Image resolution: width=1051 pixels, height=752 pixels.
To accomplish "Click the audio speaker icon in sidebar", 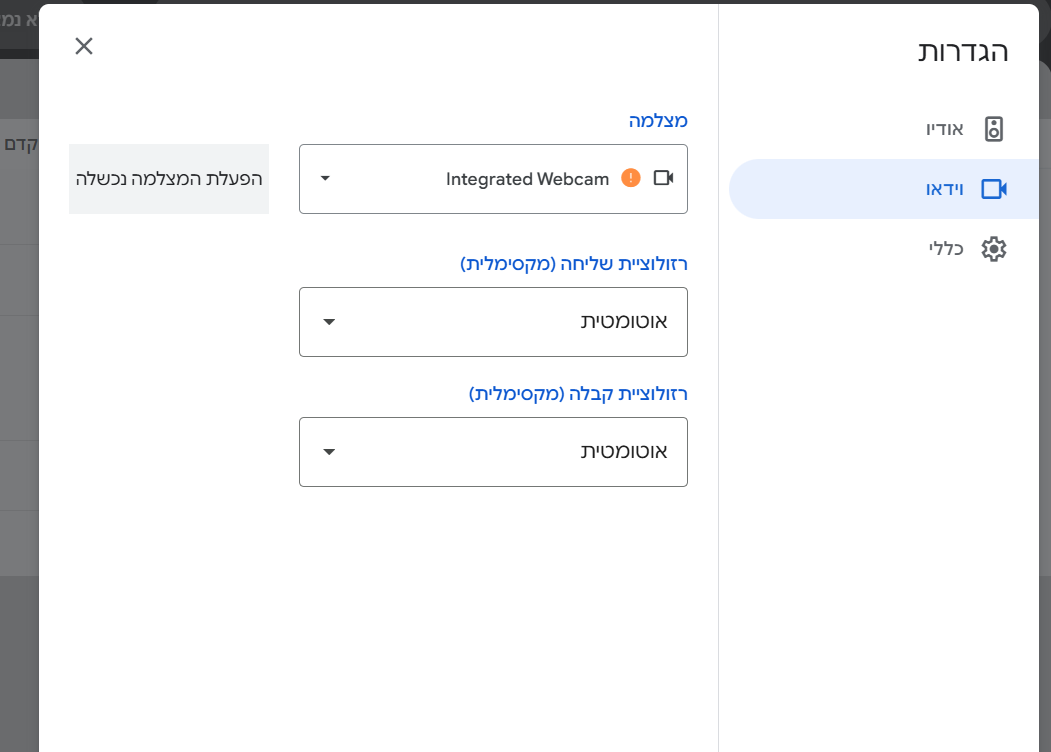I will (x=993, y=129).
